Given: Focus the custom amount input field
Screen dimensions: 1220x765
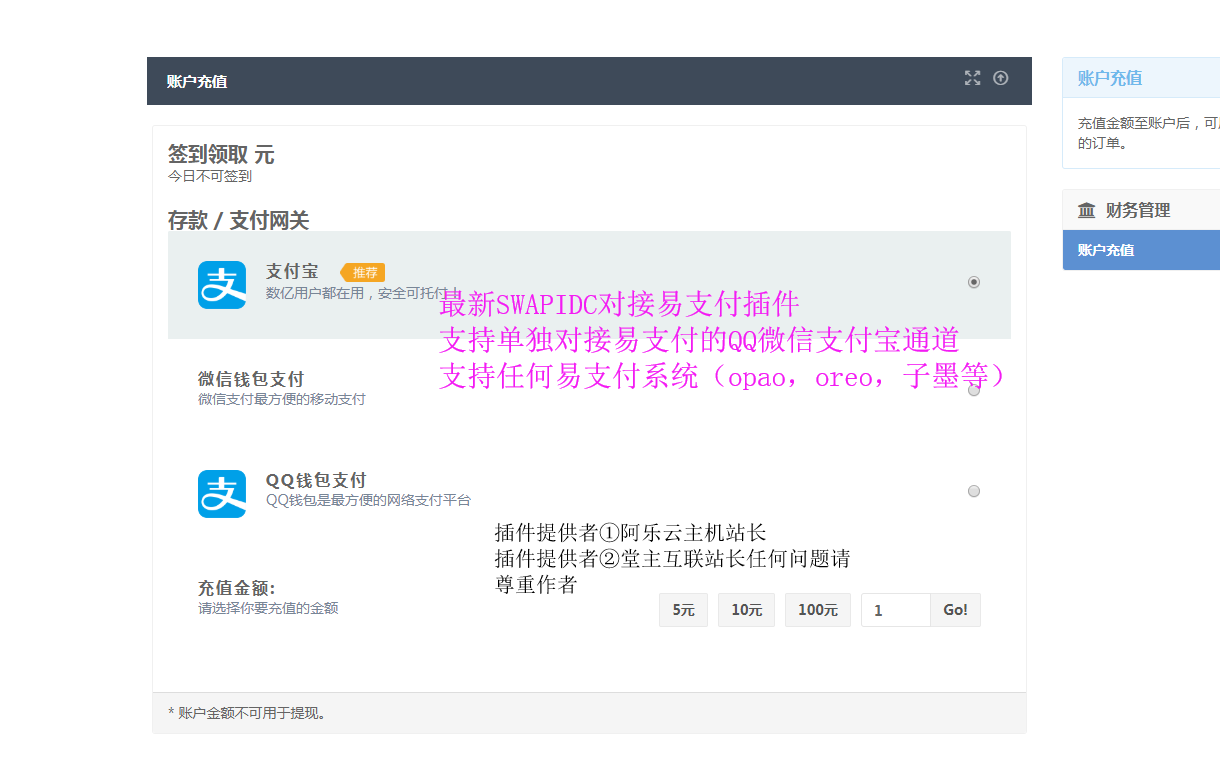Looking at the screenshot, I should (x=895, y=610).
